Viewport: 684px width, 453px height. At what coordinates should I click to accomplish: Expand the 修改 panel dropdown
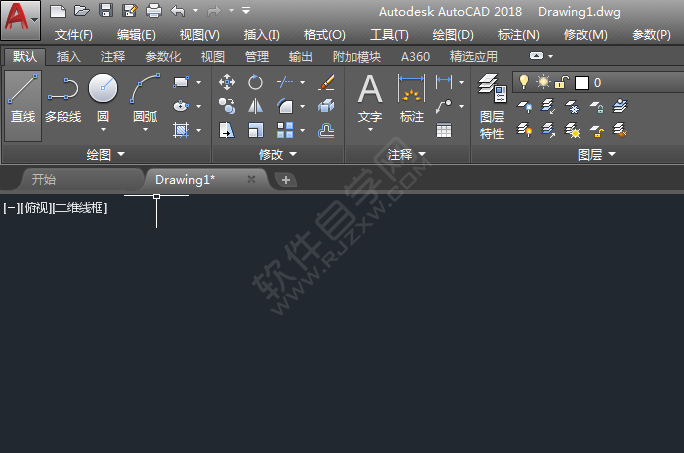tap(277, 154)
